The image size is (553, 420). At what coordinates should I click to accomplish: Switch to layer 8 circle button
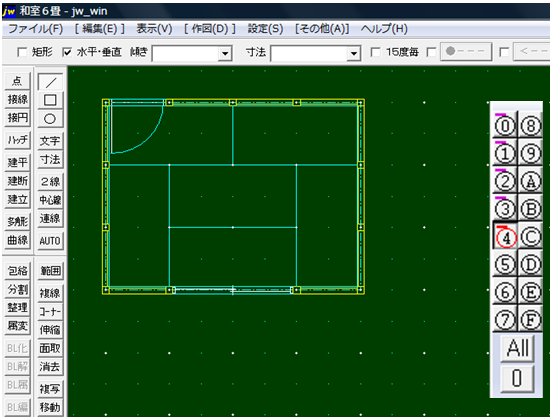coord(530,125)
